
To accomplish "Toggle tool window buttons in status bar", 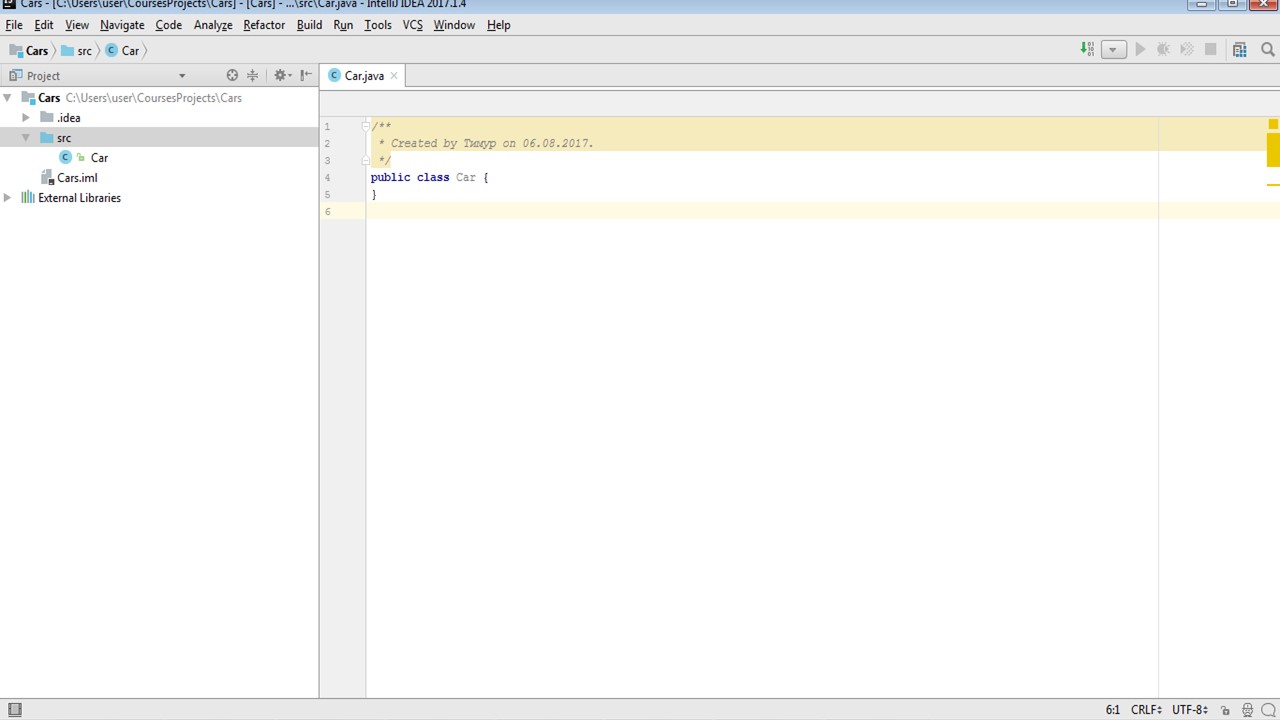I will tap(14, 710).
